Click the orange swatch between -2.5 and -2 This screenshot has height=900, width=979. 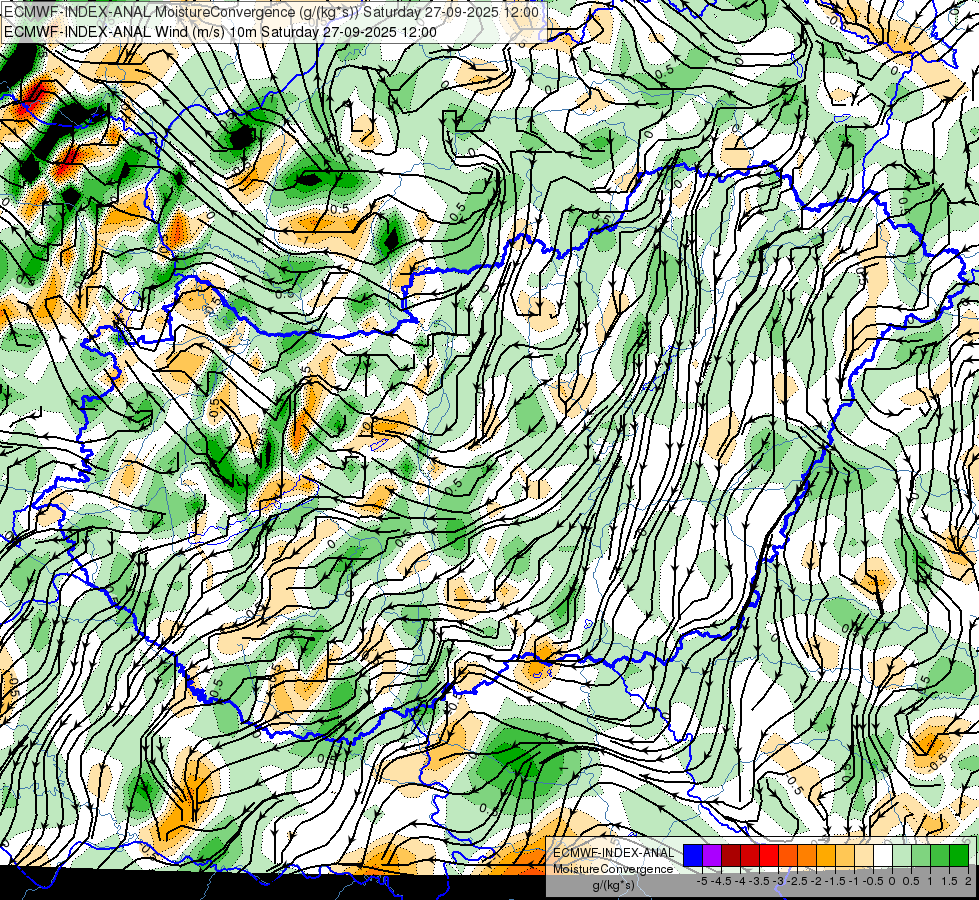pyautogui.click(x=807, y=856)
